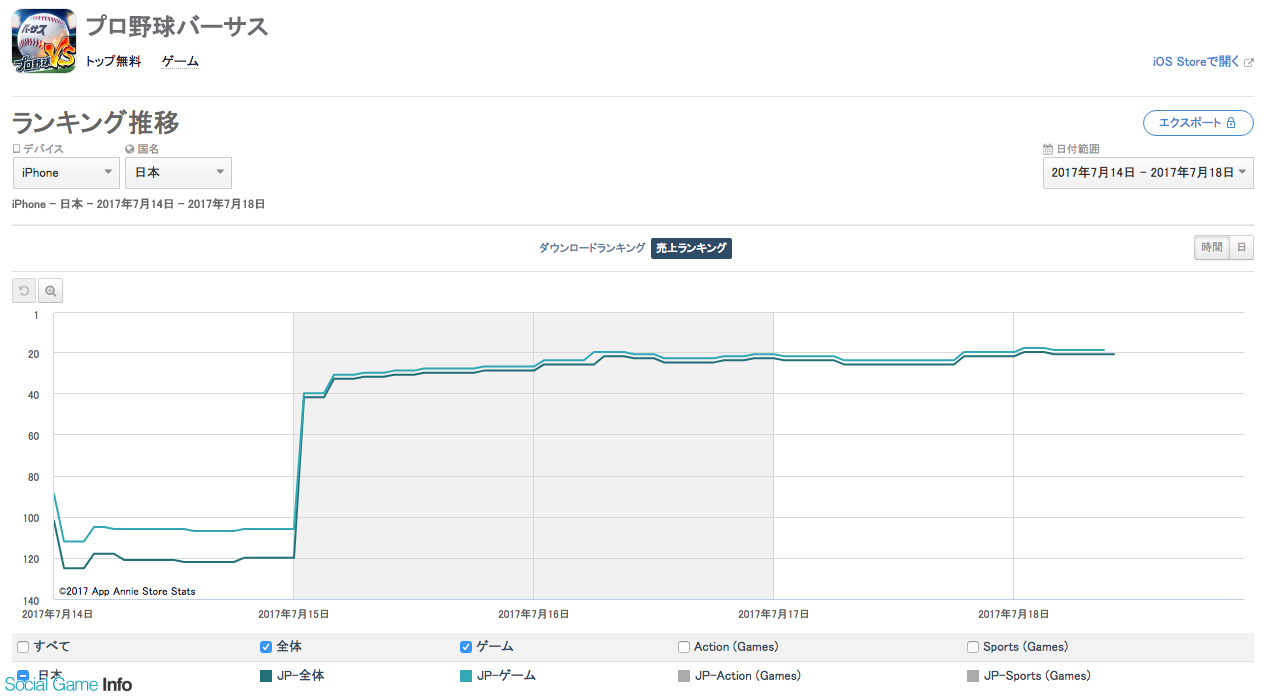1262x697 pixels.
Task: Click the ランキング推移 heading
Action: tap(96, 123)
